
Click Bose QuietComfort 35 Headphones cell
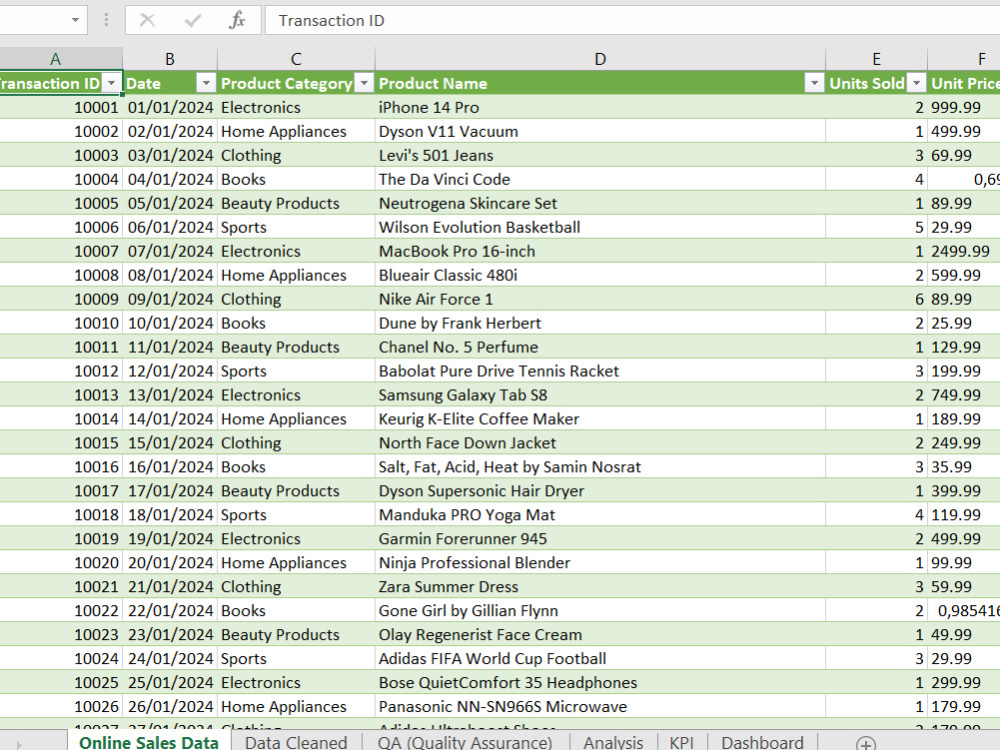click(x=600, y=682)
